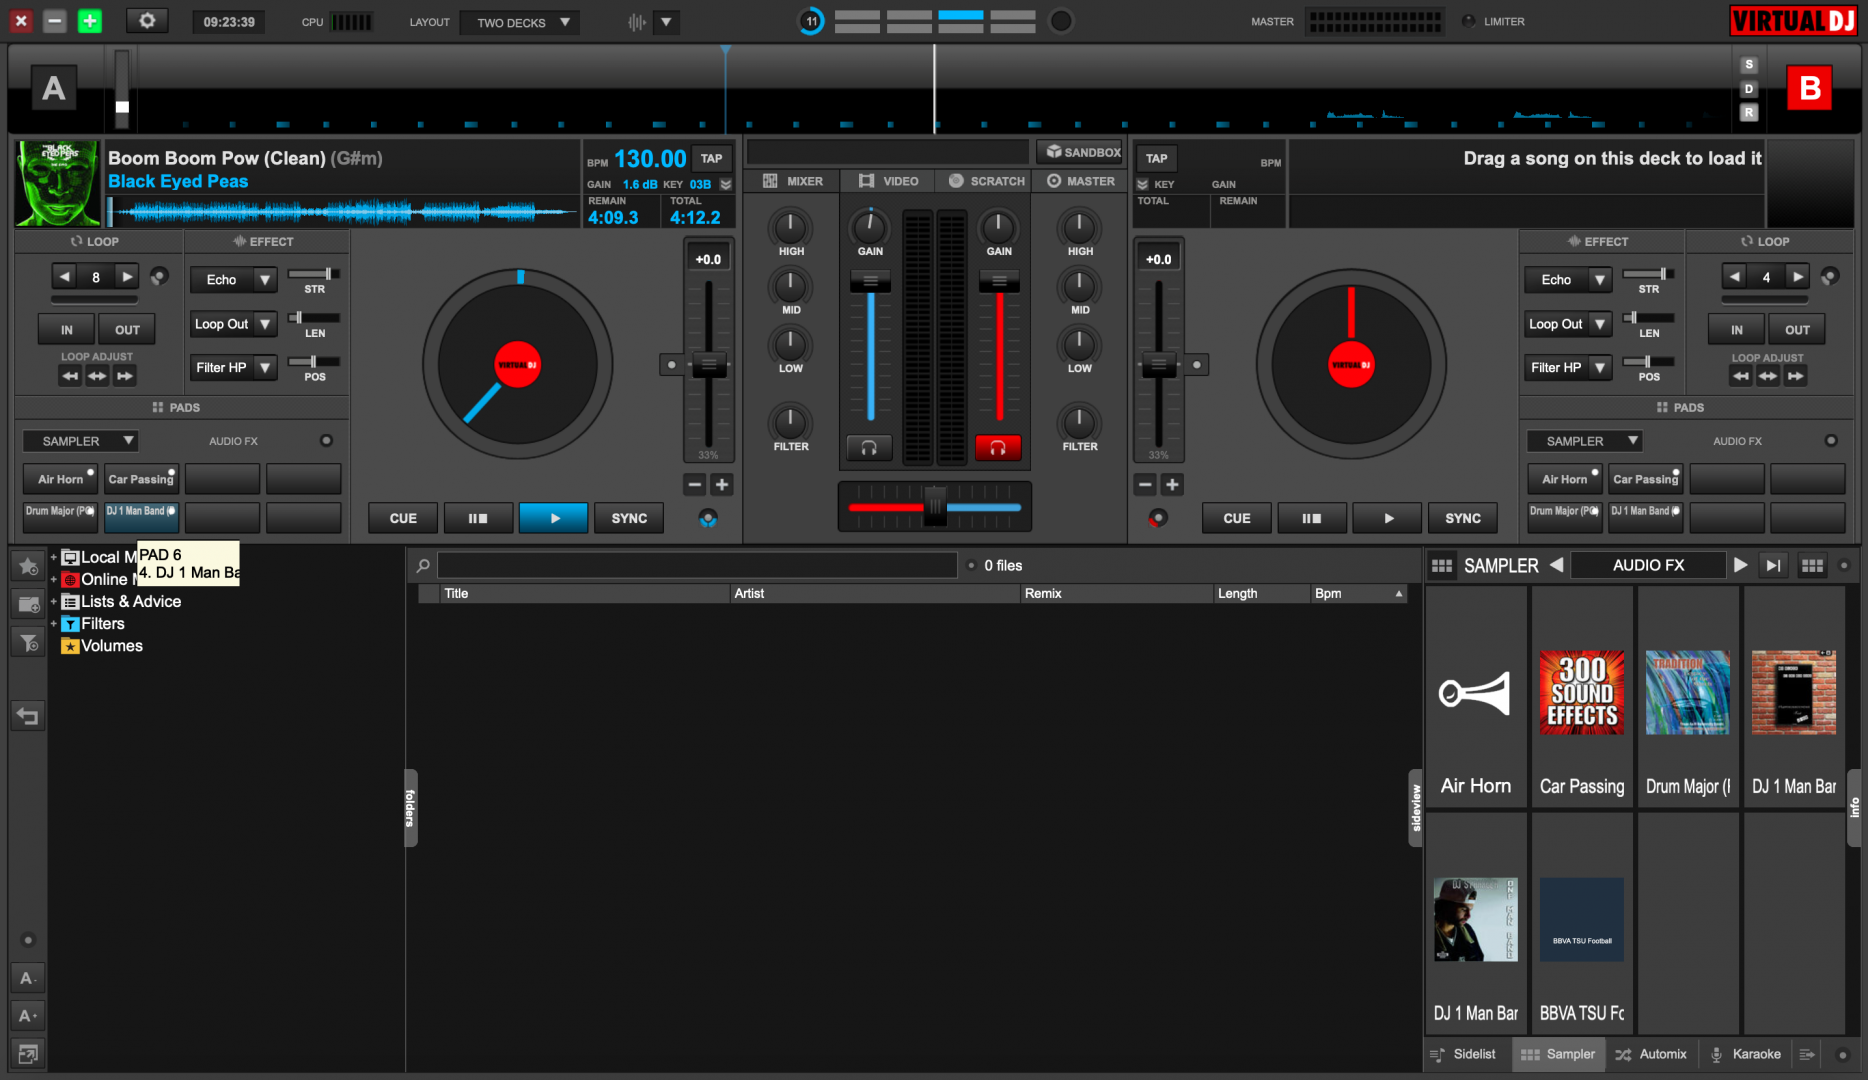Viewport: 1868px width, 1080px height.
Task: Go to previous sampler bank arrow
Action: pos(1556,565)
